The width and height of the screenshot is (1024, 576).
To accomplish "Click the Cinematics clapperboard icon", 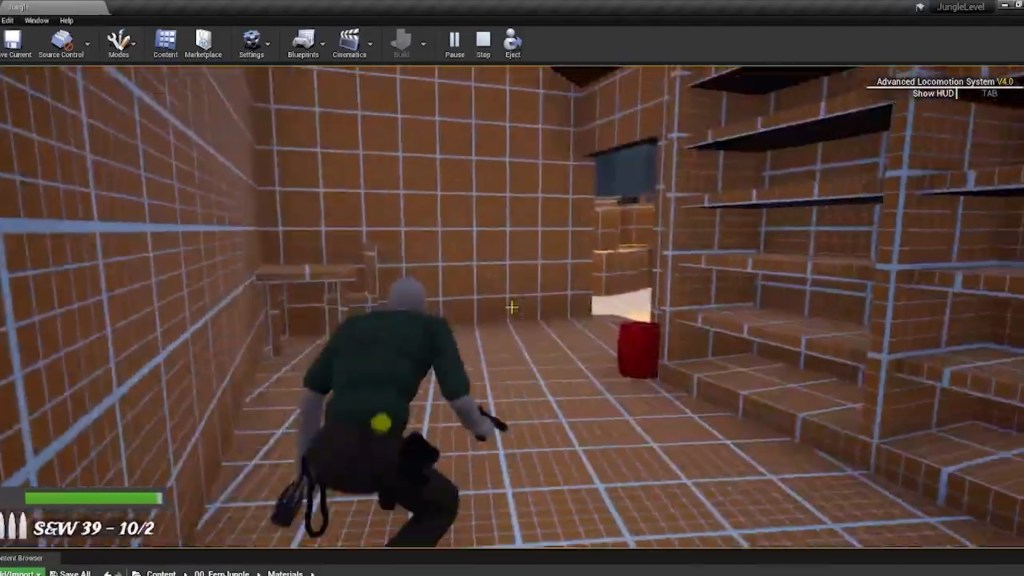I will (x=349, y=41).
